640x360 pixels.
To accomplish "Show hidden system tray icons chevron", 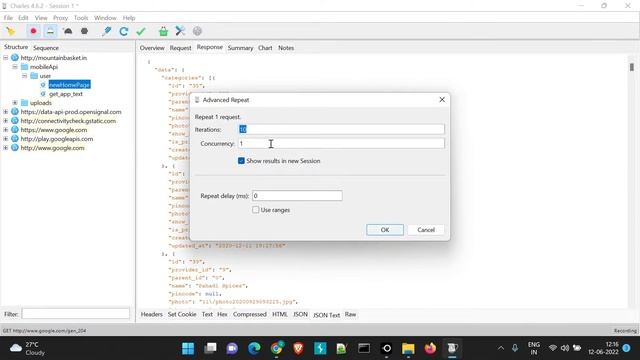I will click(x=500, y=348).
